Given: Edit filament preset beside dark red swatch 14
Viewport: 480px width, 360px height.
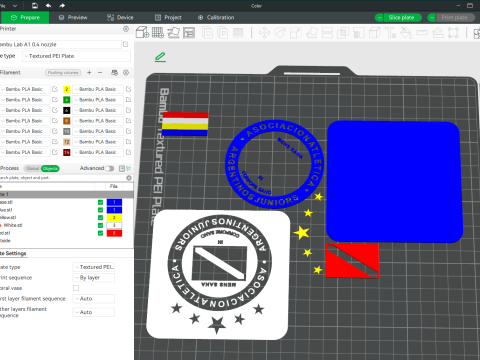Looking at the screenshot, I should 129,152.
